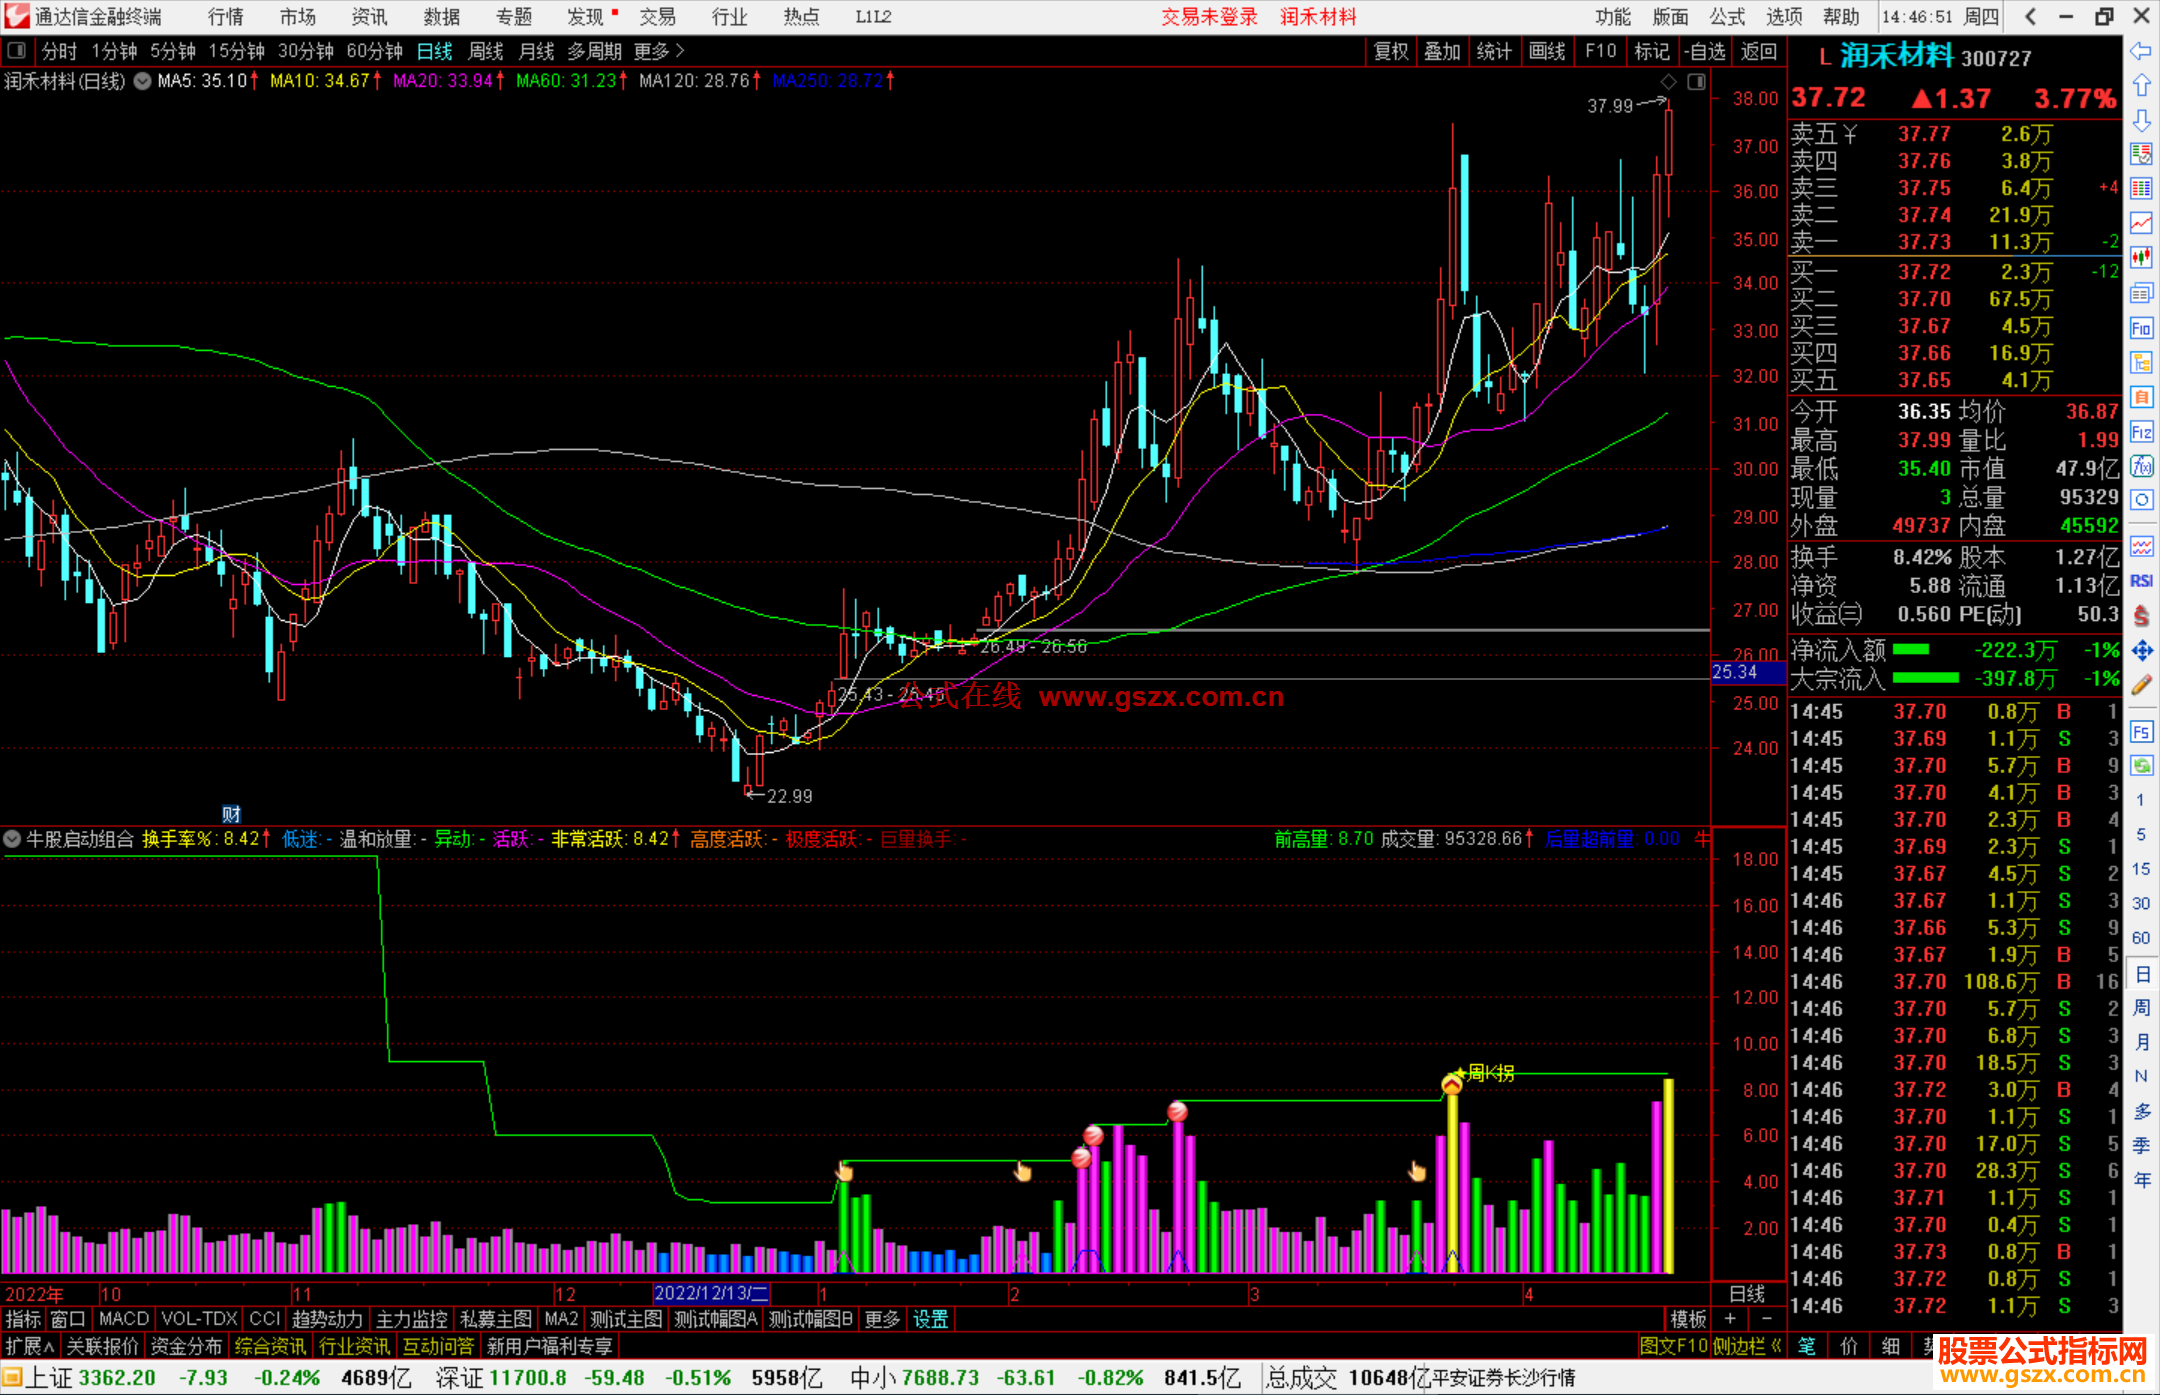
Task: Select the pencil drawing tool icon
Action: (2141, 686)
